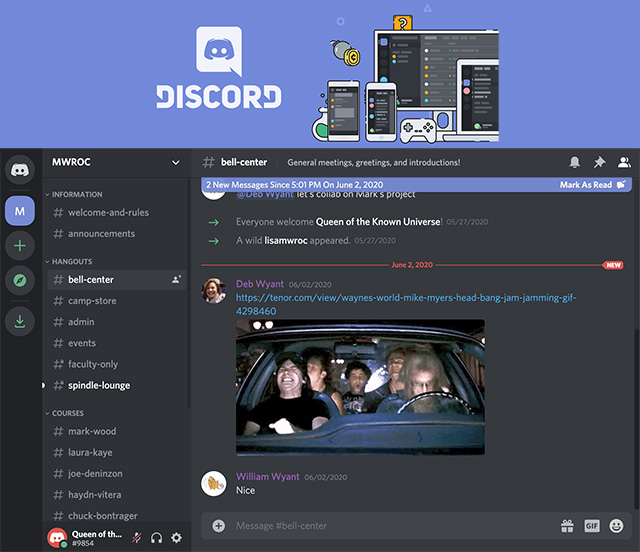Click the user tag #9854

pyautogui.click(x=82, y=543)
